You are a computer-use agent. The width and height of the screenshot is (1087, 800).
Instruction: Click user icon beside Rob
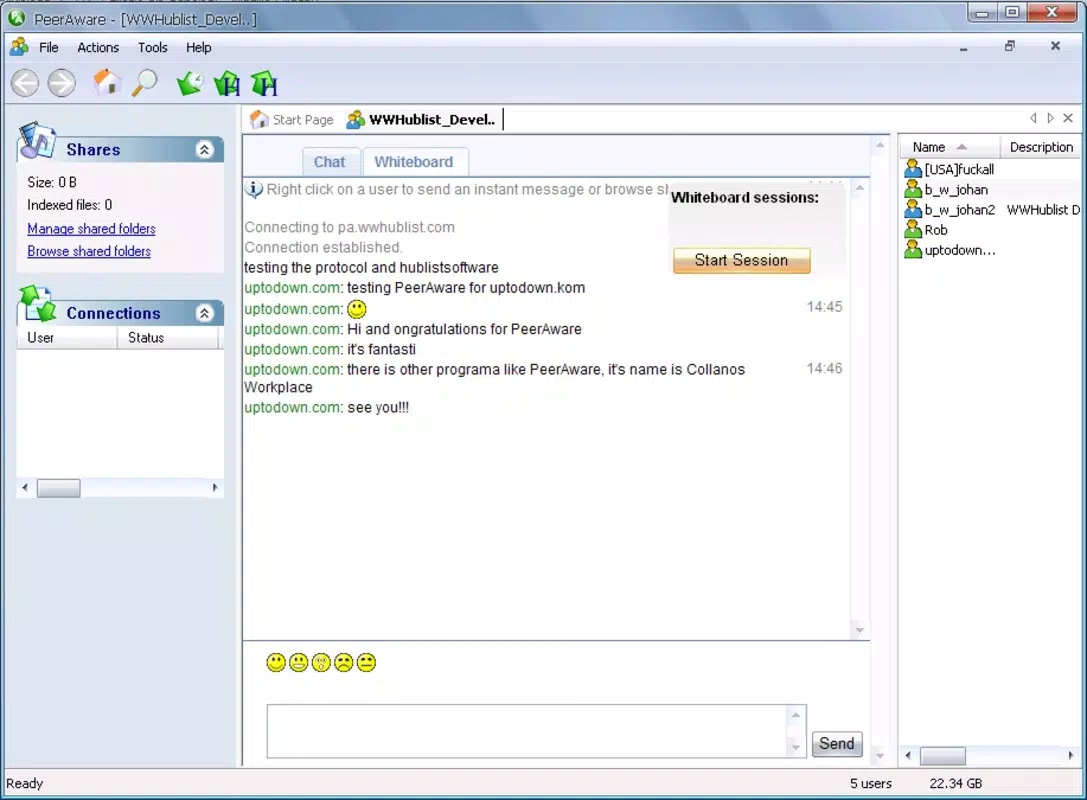point(913,229)
